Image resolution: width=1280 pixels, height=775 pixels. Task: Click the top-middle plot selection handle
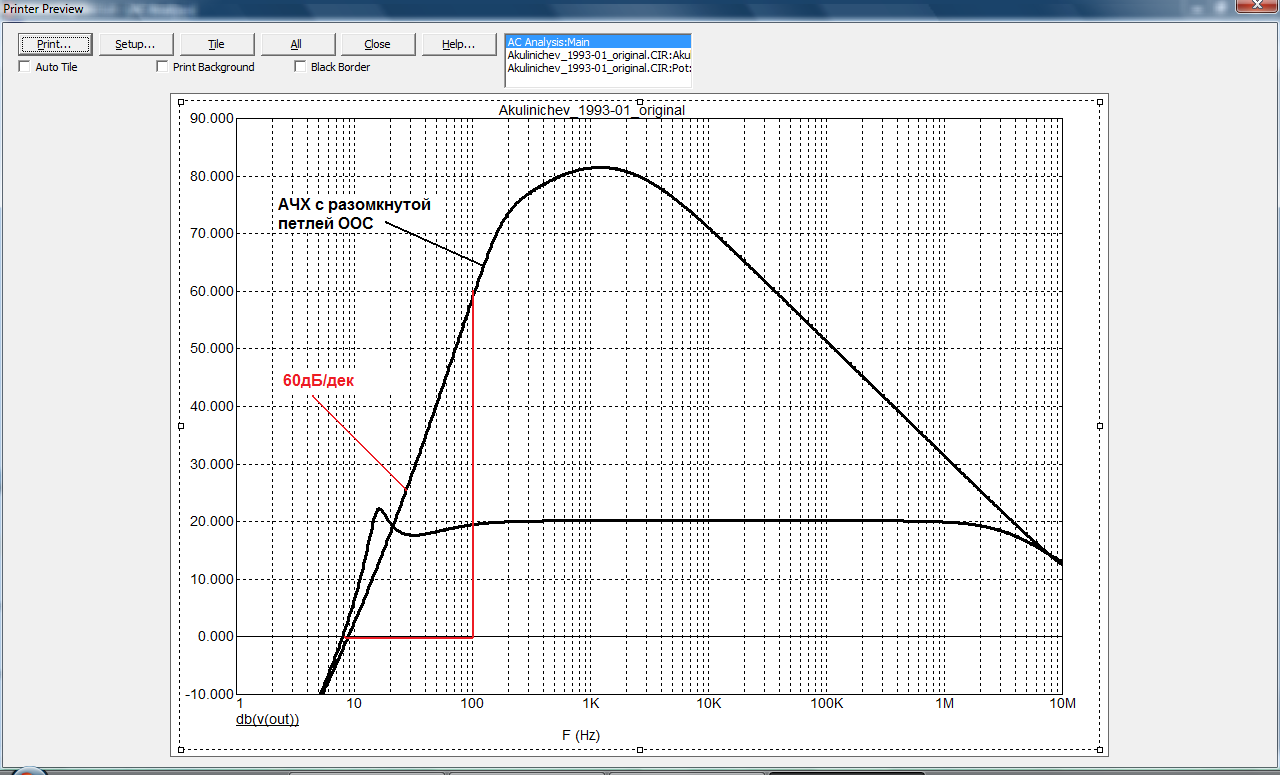coord(640,101)
